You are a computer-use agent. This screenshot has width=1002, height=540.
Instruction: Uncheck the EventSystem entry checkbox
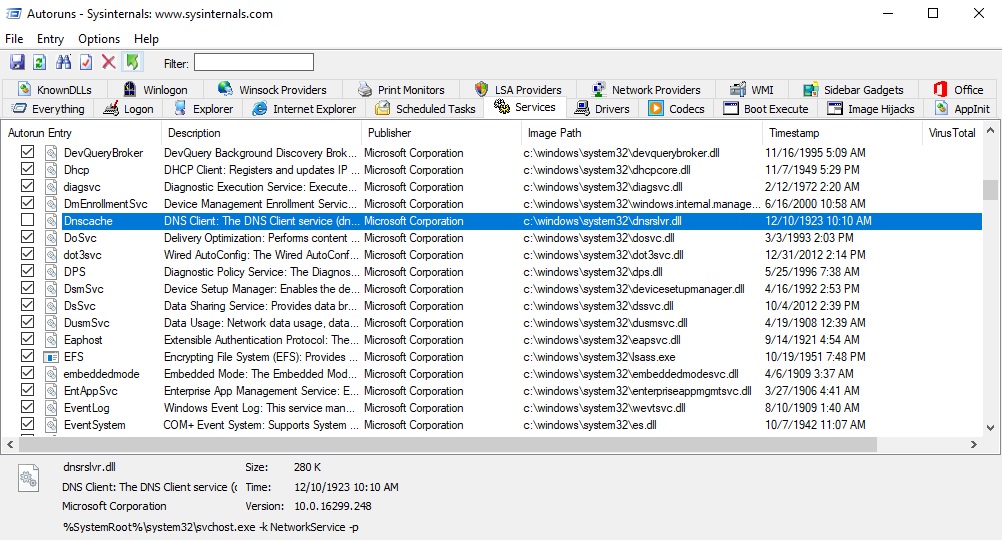click(x=27, y=424)
